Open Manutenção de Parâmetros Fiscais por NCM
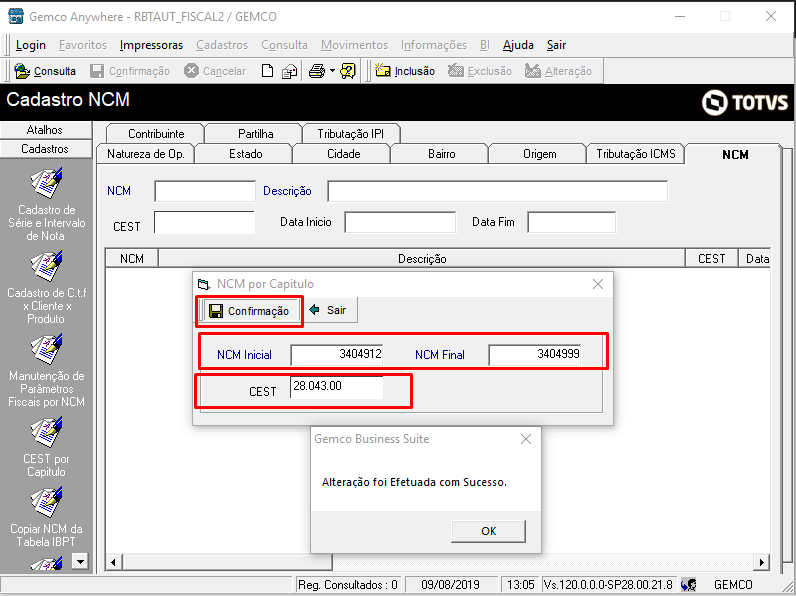The width and height of the screenshot is (796, 596). tap(46, 371)
